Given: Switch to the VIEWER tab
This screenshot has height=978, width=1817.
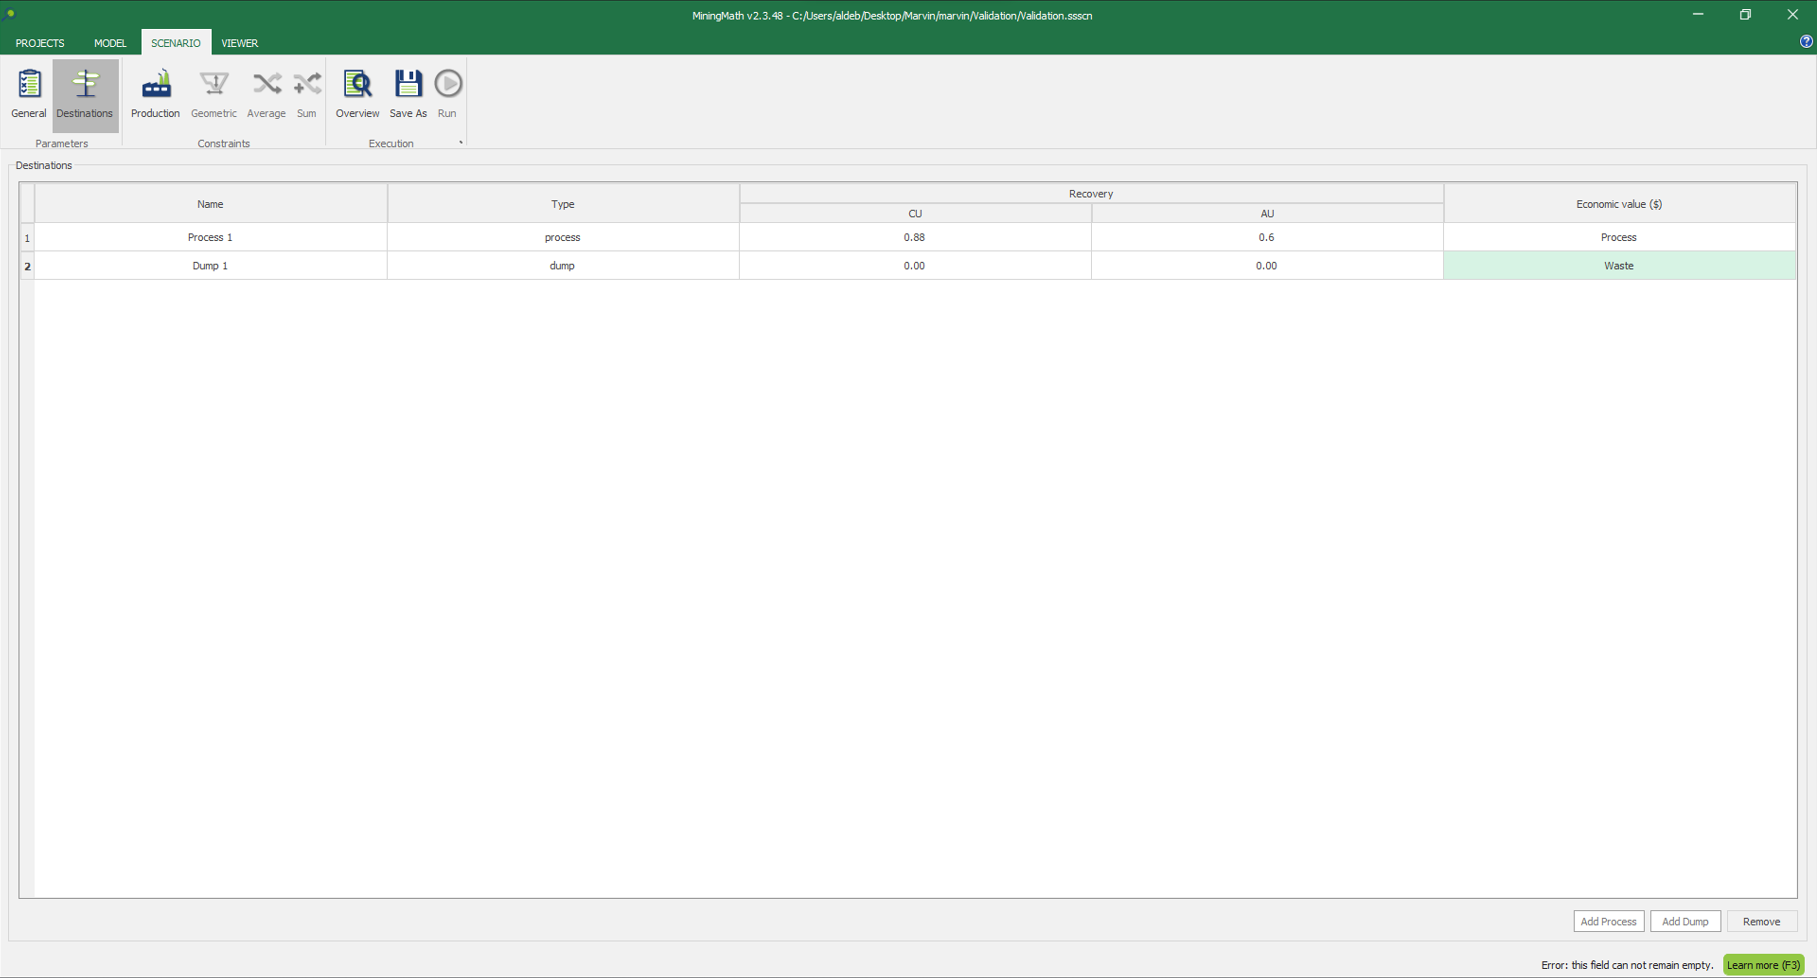Looking at the screenshot, I should tap(240, 43).
